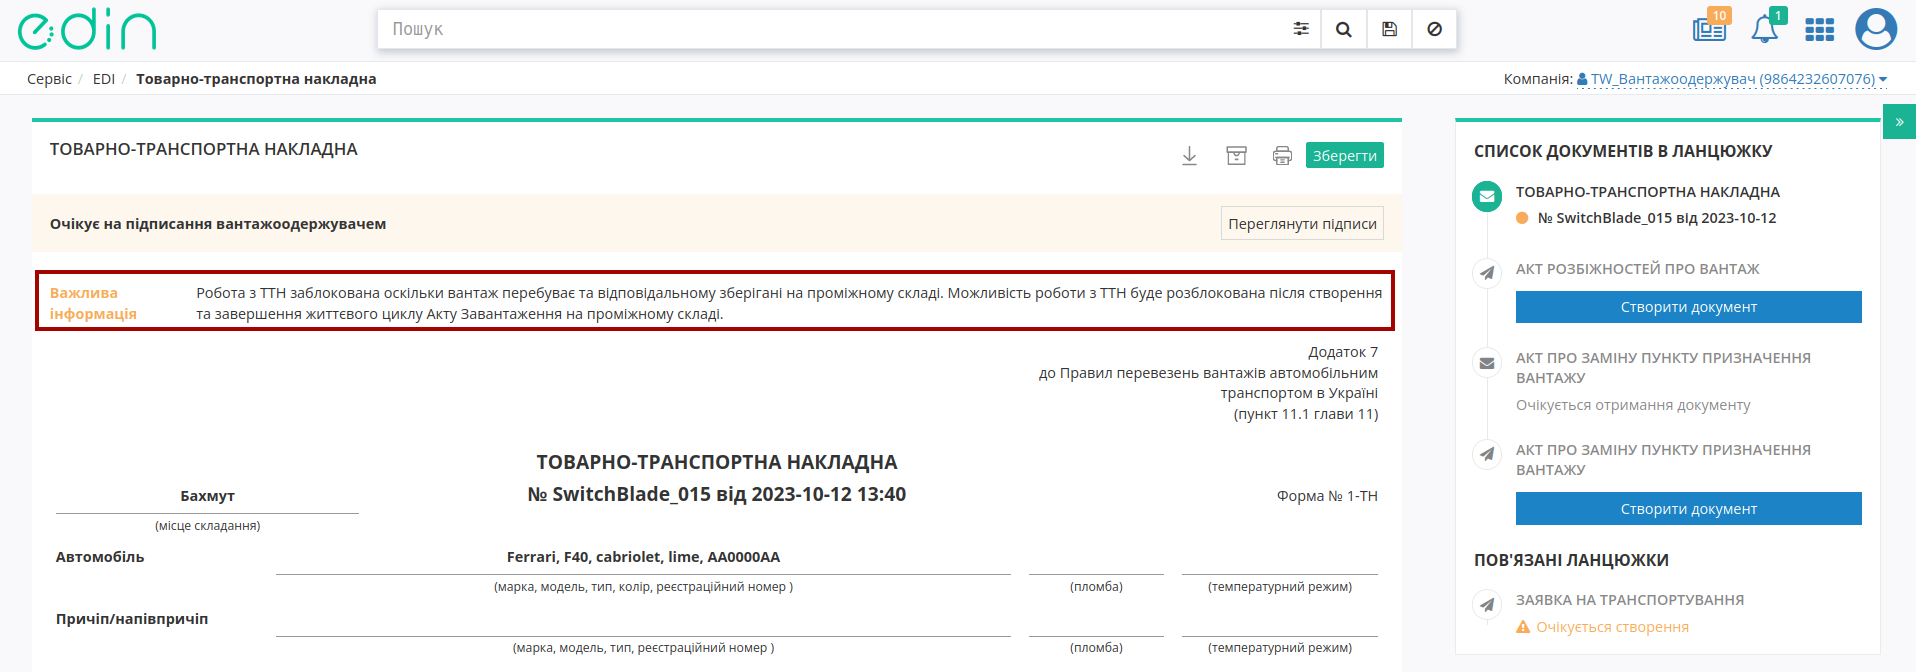Click the EDIN logo
The width and height of the screenshot is (1916, 672).
coord(87,30)
